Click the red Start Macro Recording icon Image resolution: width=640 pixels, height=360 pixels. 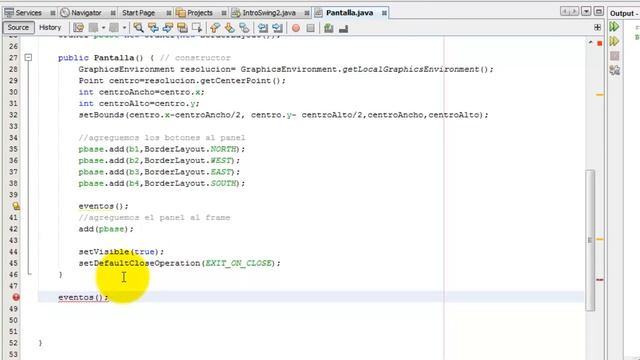[296, 28]
